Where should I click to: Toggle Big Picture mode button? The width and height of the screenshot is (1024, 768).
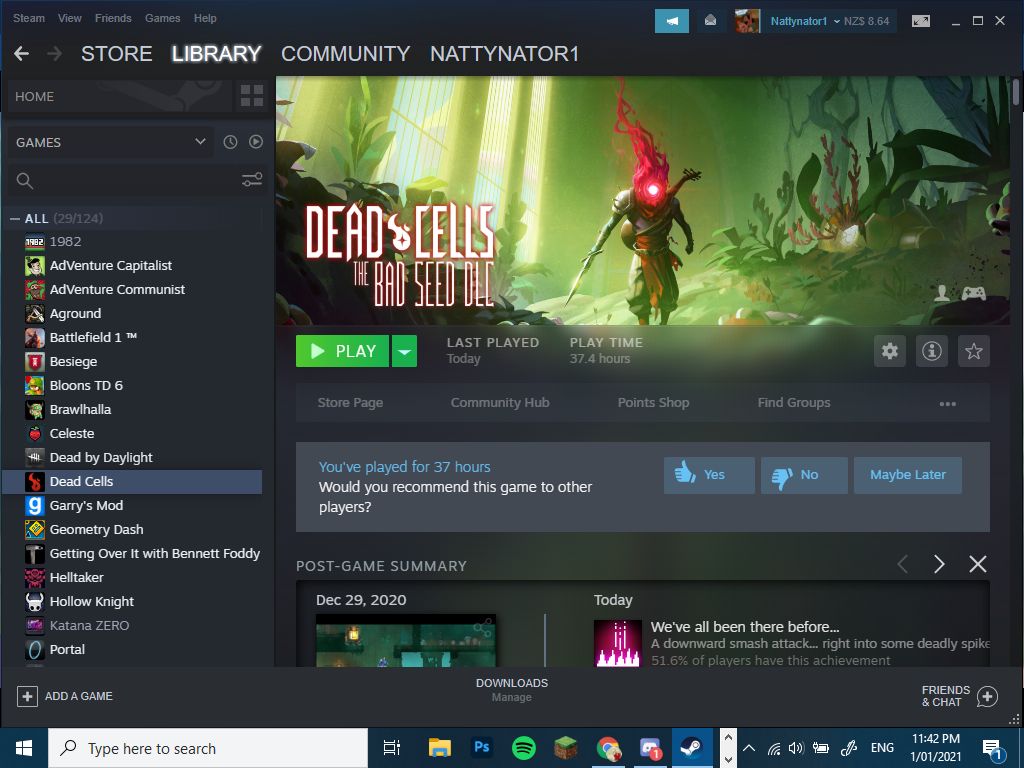click(x=920, y=21)
